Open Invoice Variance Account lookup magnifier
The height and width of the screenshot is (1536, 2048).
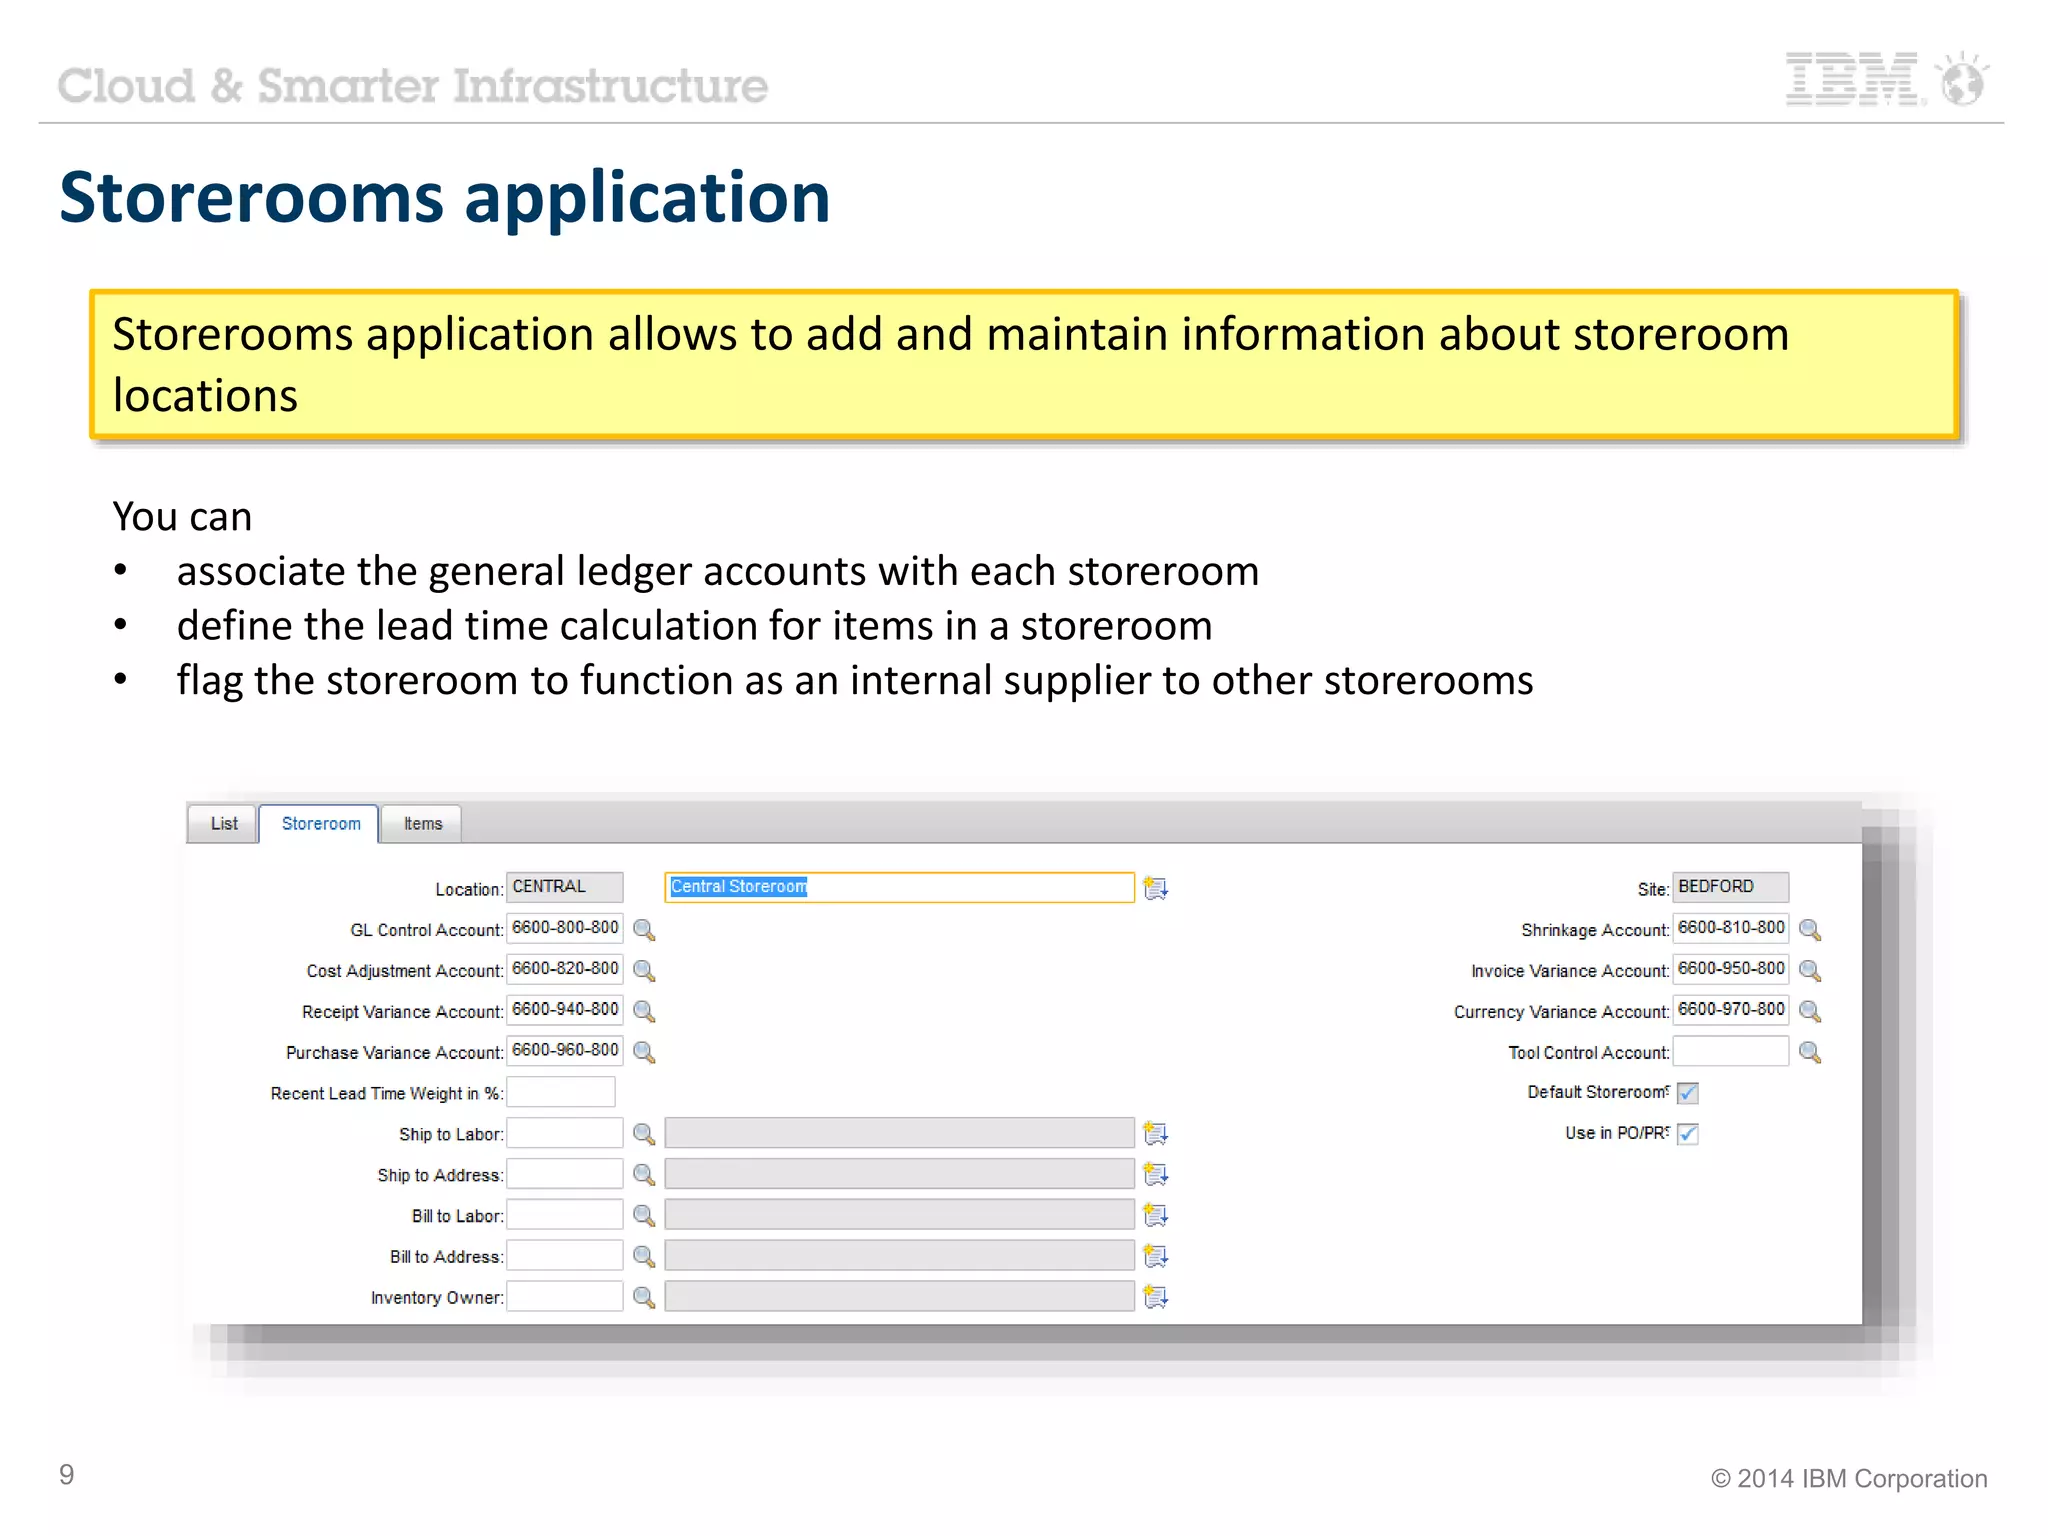pyautogui.click(x=1809, y=971)
